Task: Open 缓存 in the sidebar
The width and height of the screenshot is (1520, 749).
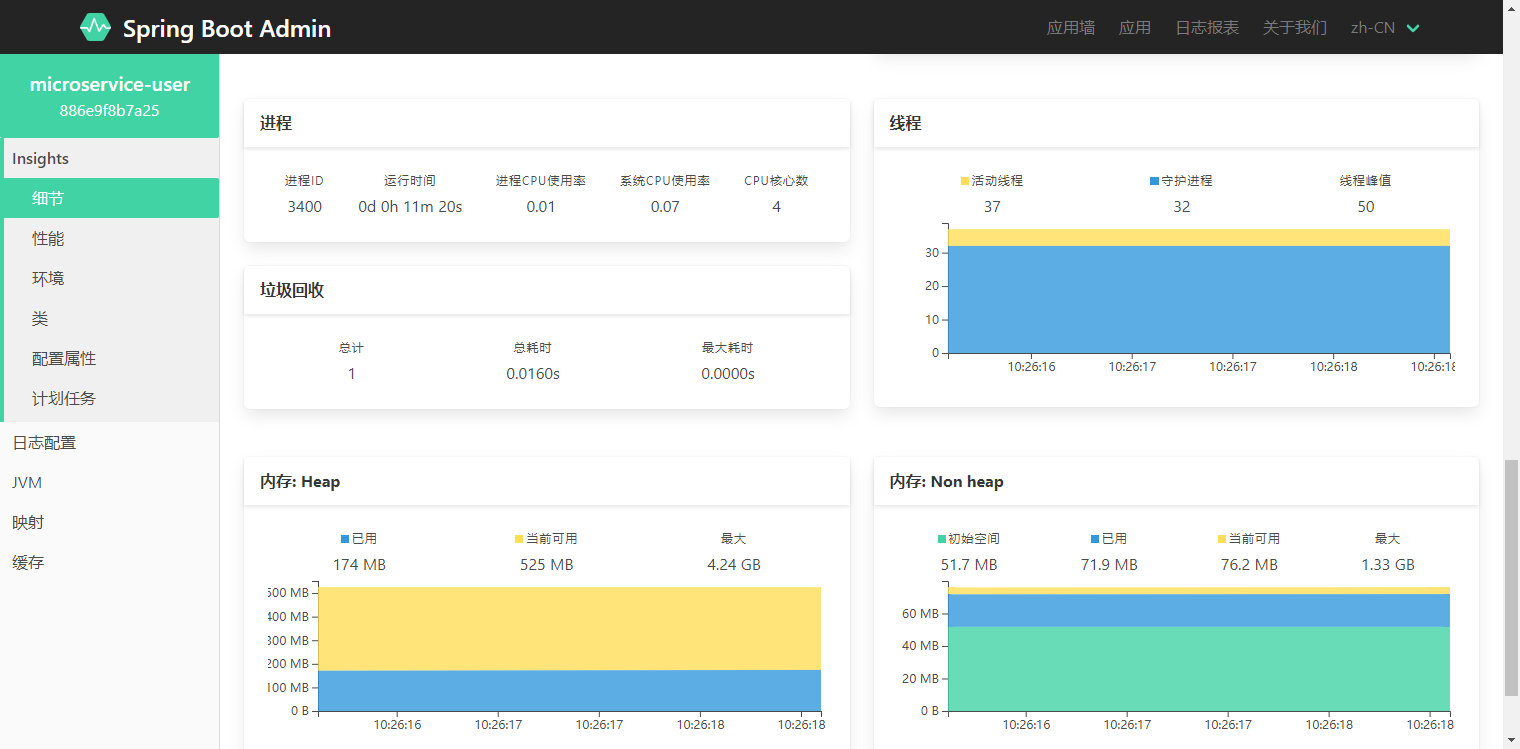Action: (x=110, y=562)
